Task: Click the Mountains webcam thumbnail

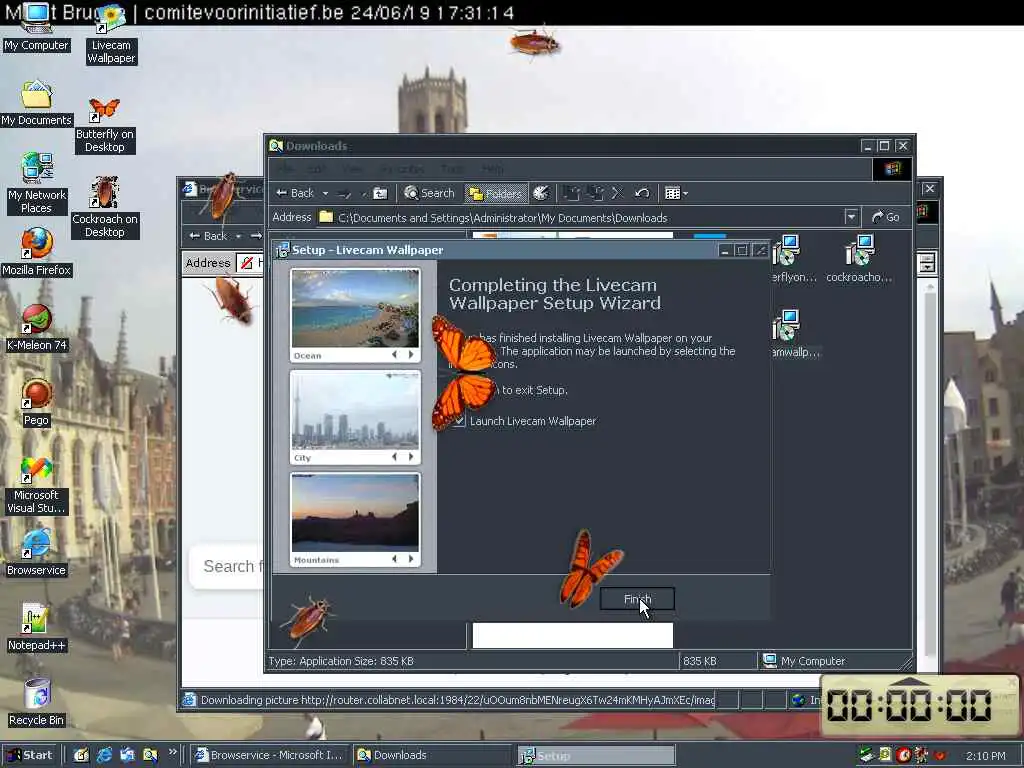Action: pos(355,513)
